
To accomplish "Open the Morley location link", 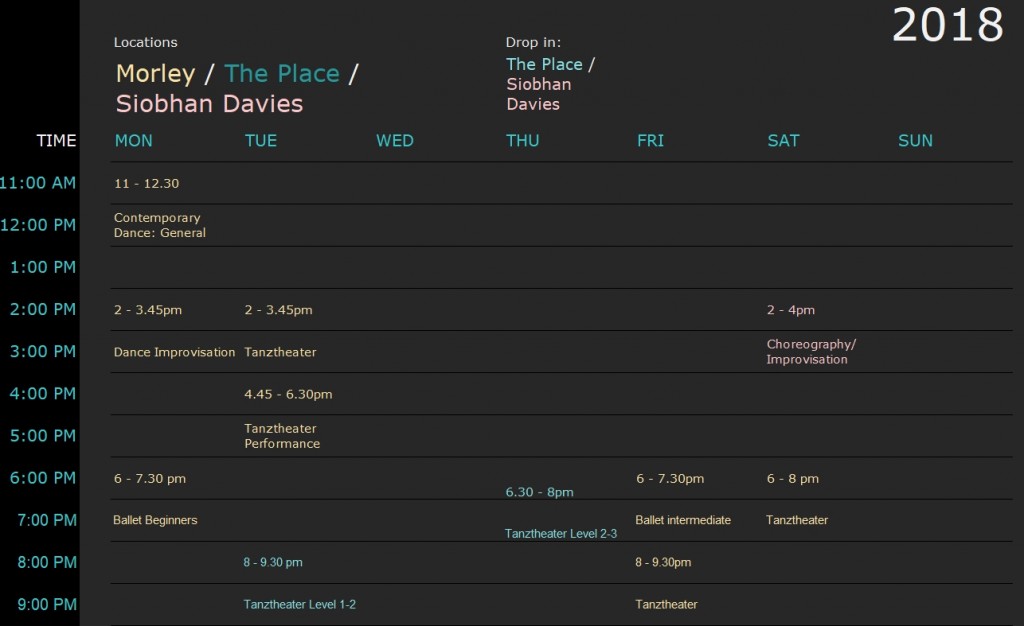I will pos(155,73).
